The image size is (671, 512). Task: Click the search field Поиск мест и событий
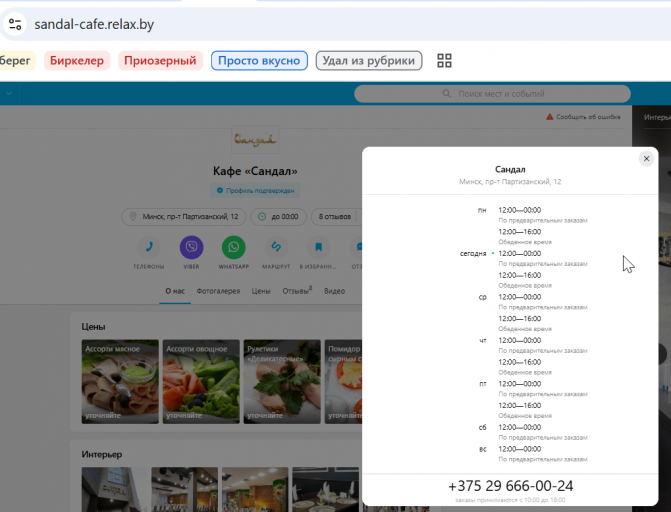492,94
